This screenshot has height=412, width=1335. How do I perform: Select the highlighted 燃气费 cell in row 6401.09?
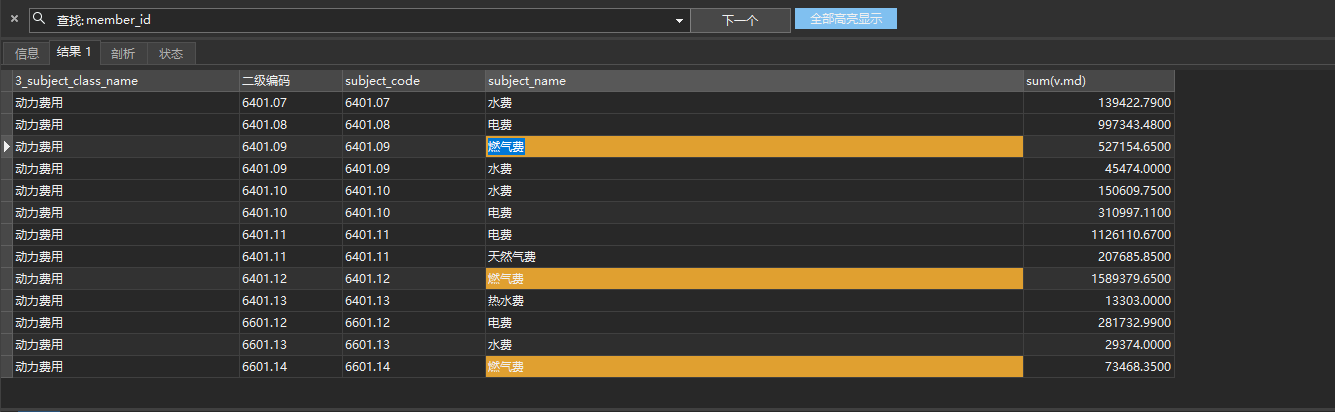[x=754, y=147]
